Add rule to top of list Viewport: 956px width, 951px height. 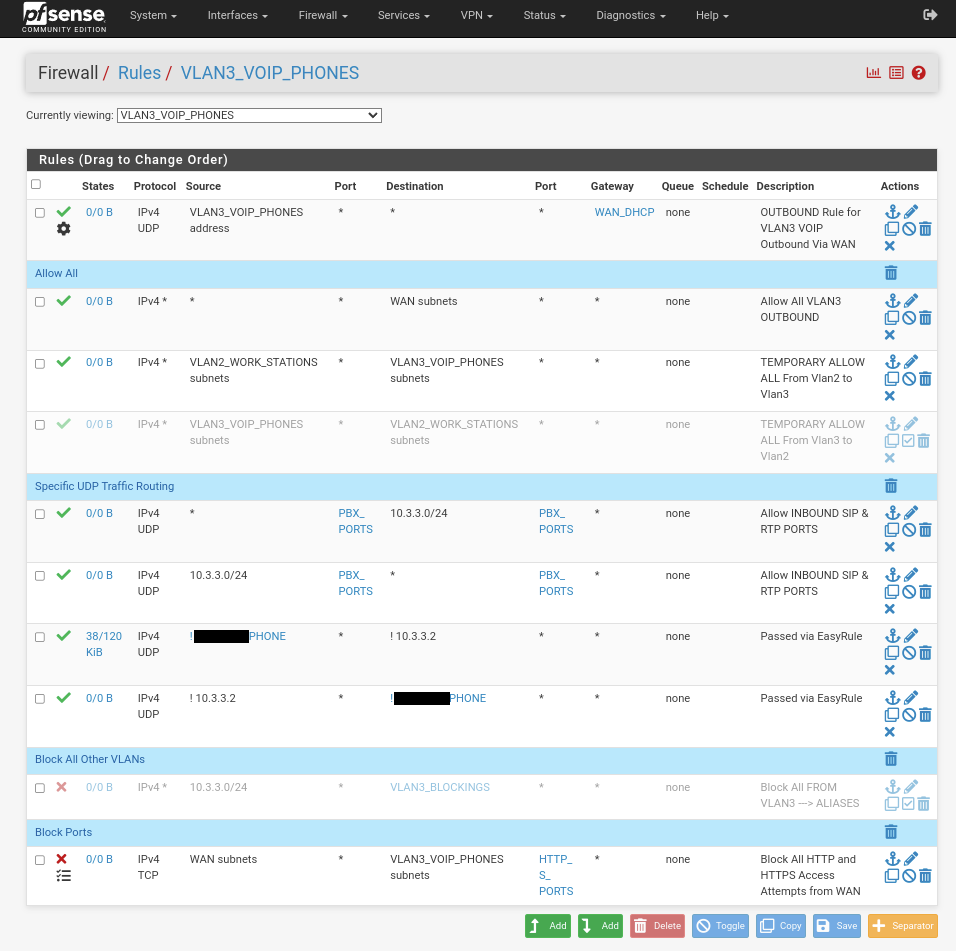coord(548,926)
